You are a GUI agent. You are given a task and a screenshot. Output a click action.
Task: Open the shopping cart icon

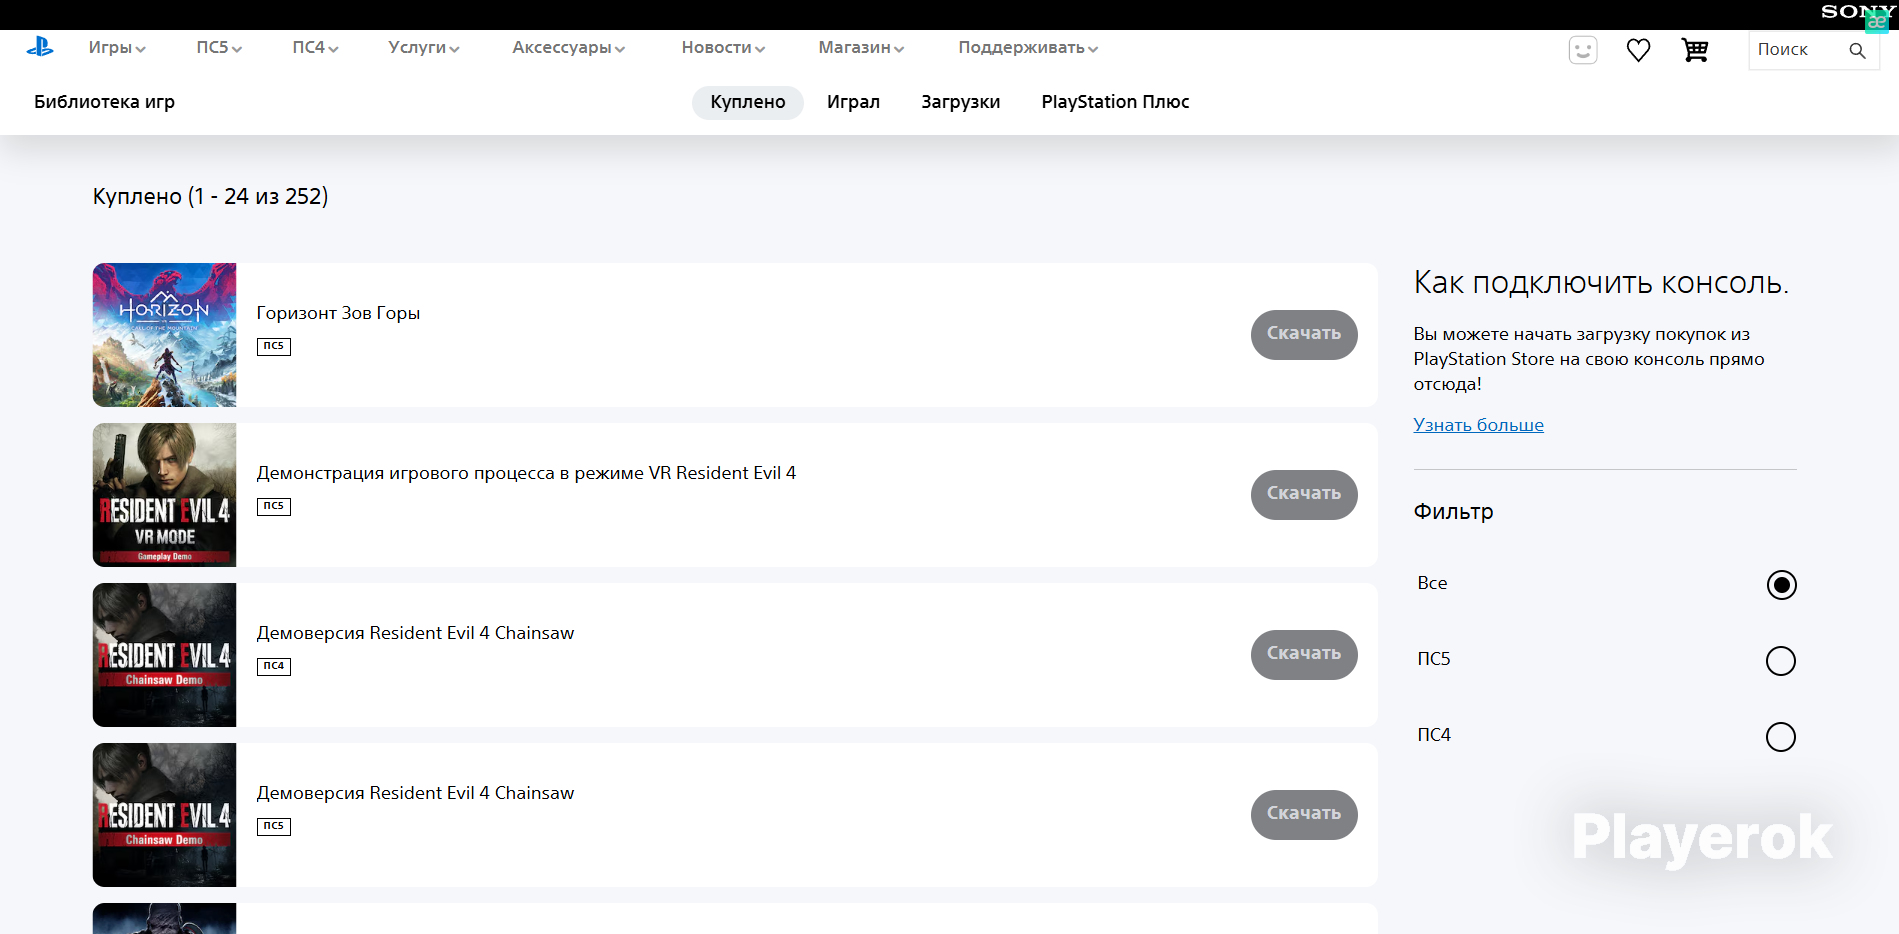pyautogui.click(x=1695, y=50)
